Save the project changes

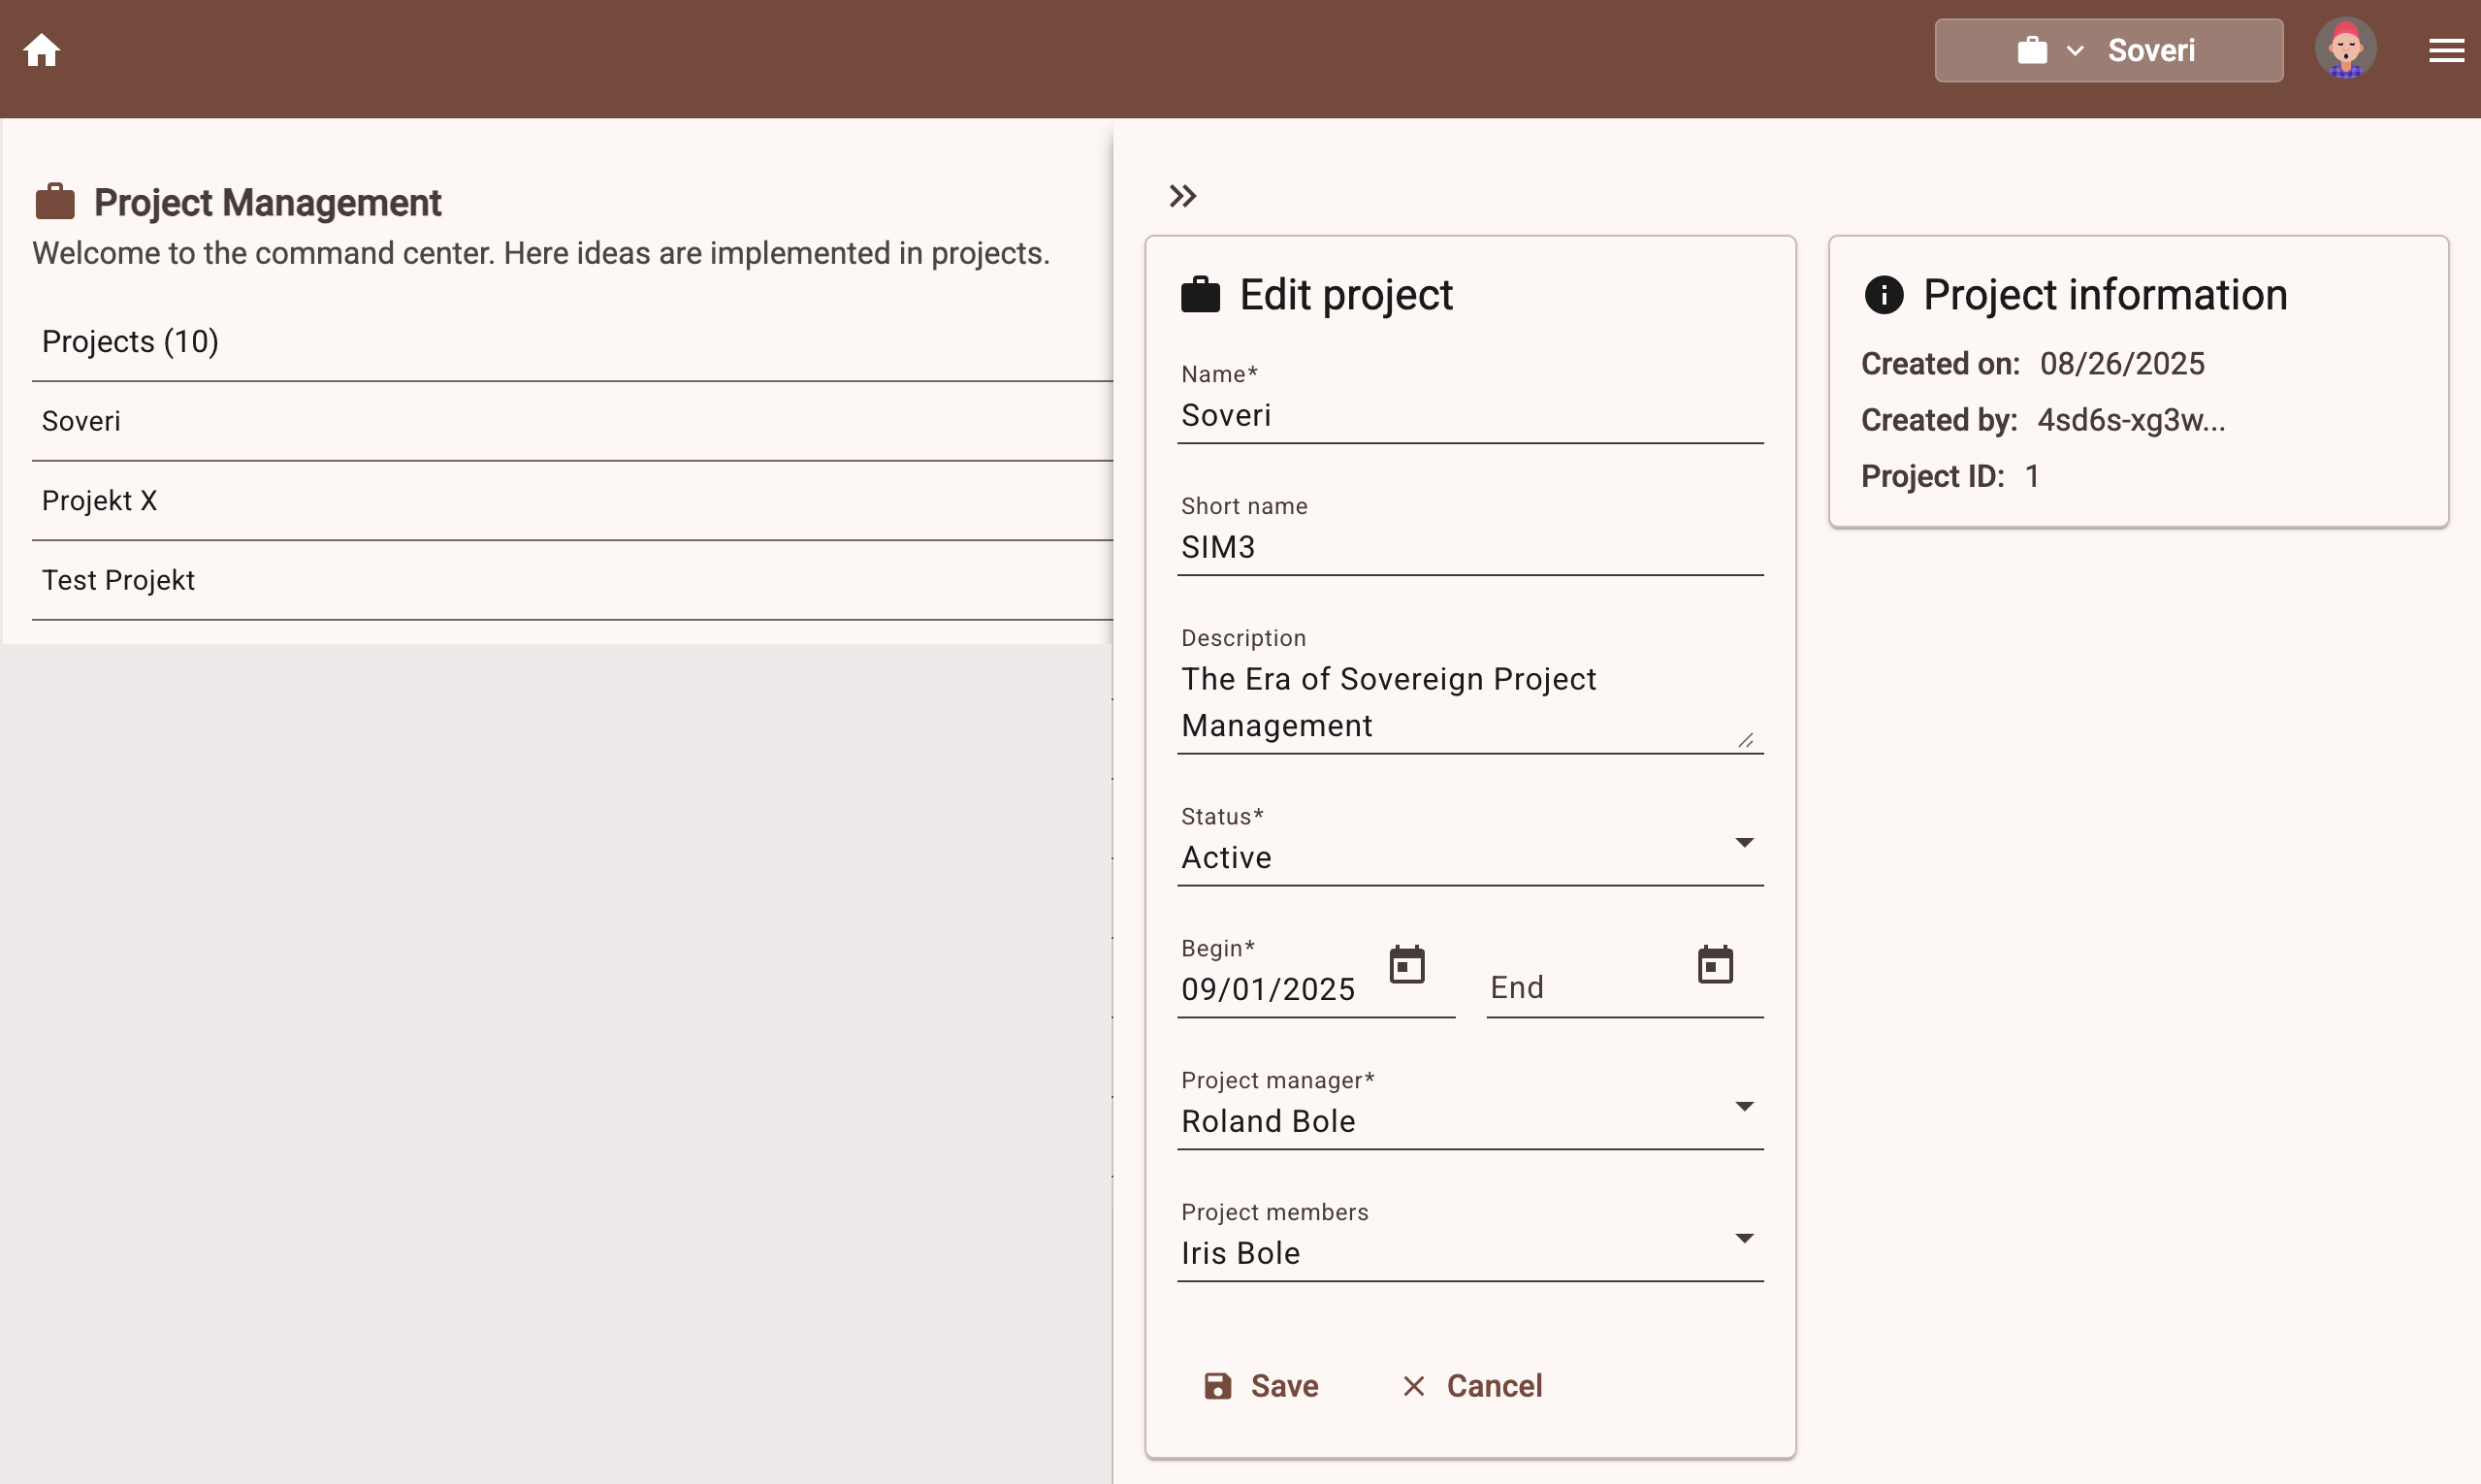click(x=1260, y=1386)
